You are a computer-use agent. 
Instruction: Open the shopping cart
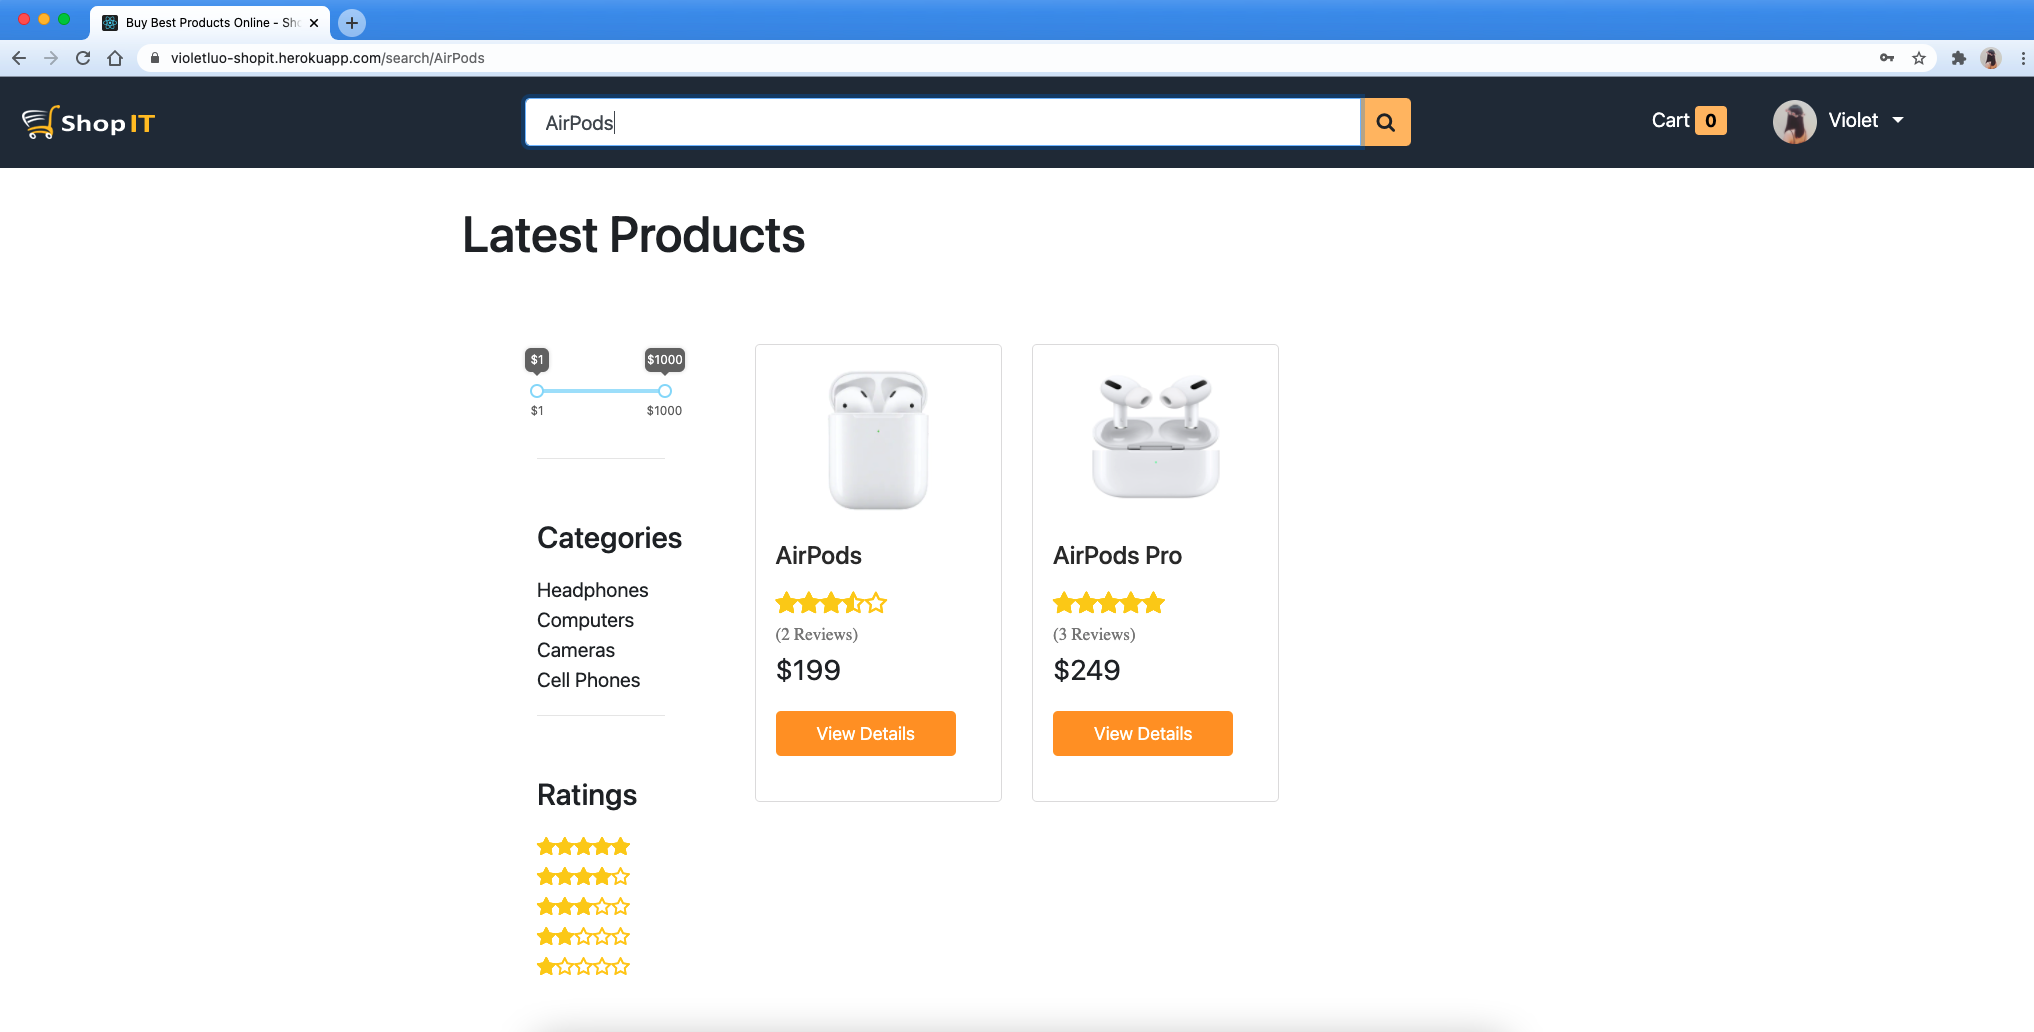[1687, 120]
